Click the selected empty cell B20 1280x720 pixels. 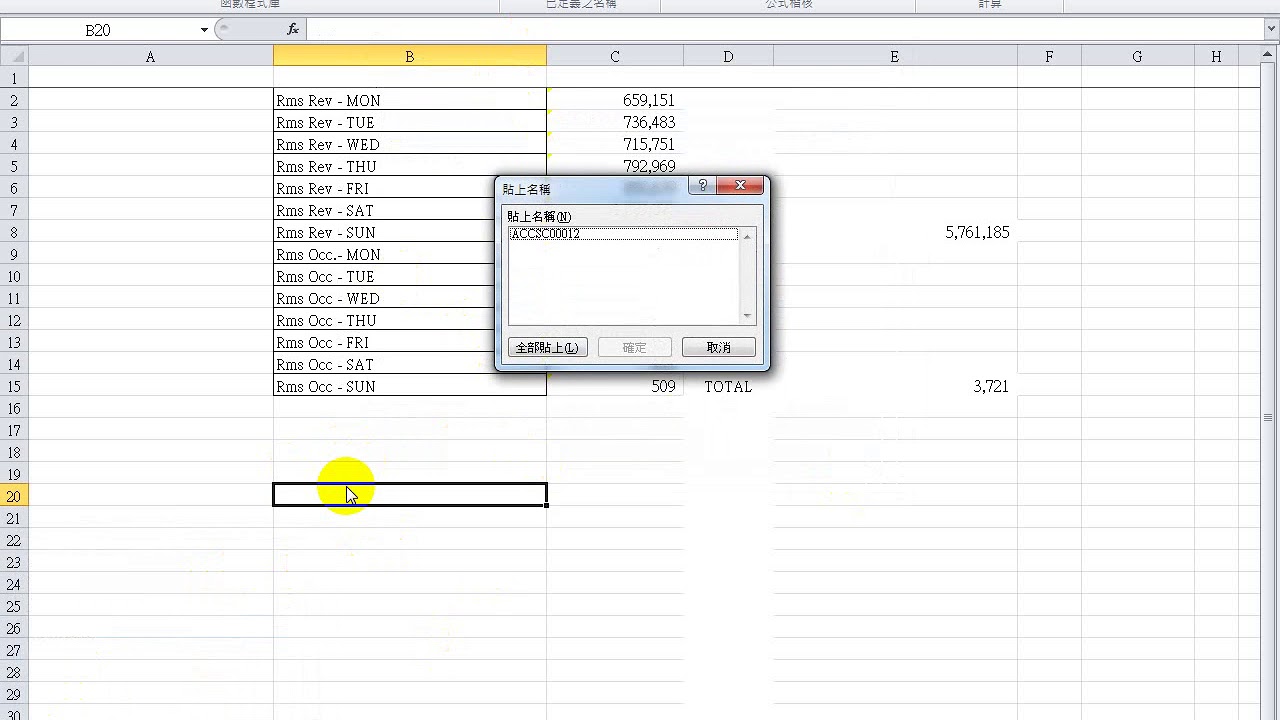410,495
